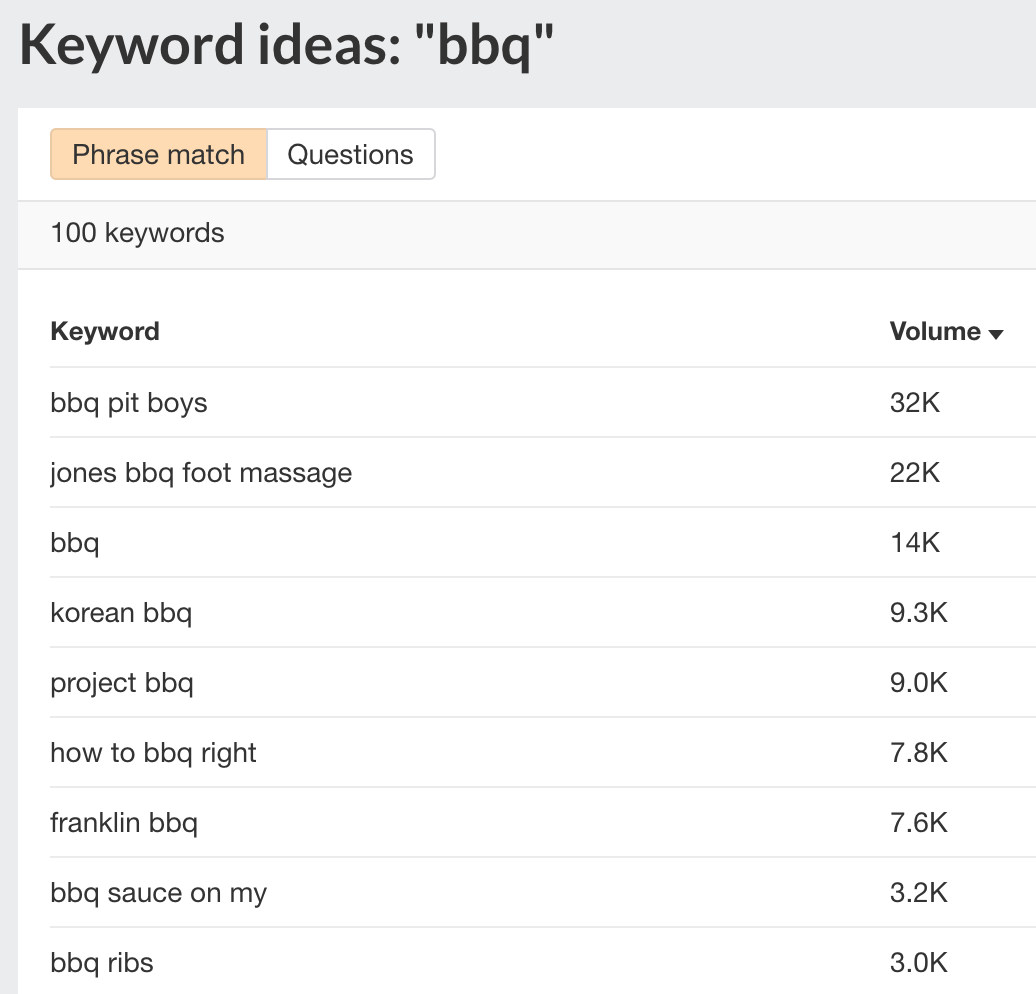
Task: Open the keyword 'bbq sauce on my'
Action: click(x=158, y=893)
